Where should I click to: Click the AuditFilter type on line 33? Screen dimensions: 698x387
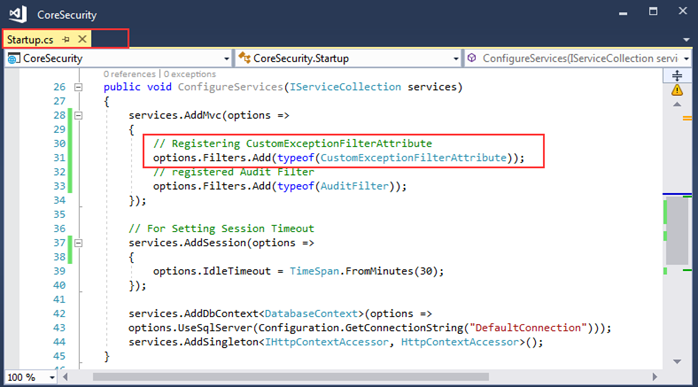[x=354, y=186]
